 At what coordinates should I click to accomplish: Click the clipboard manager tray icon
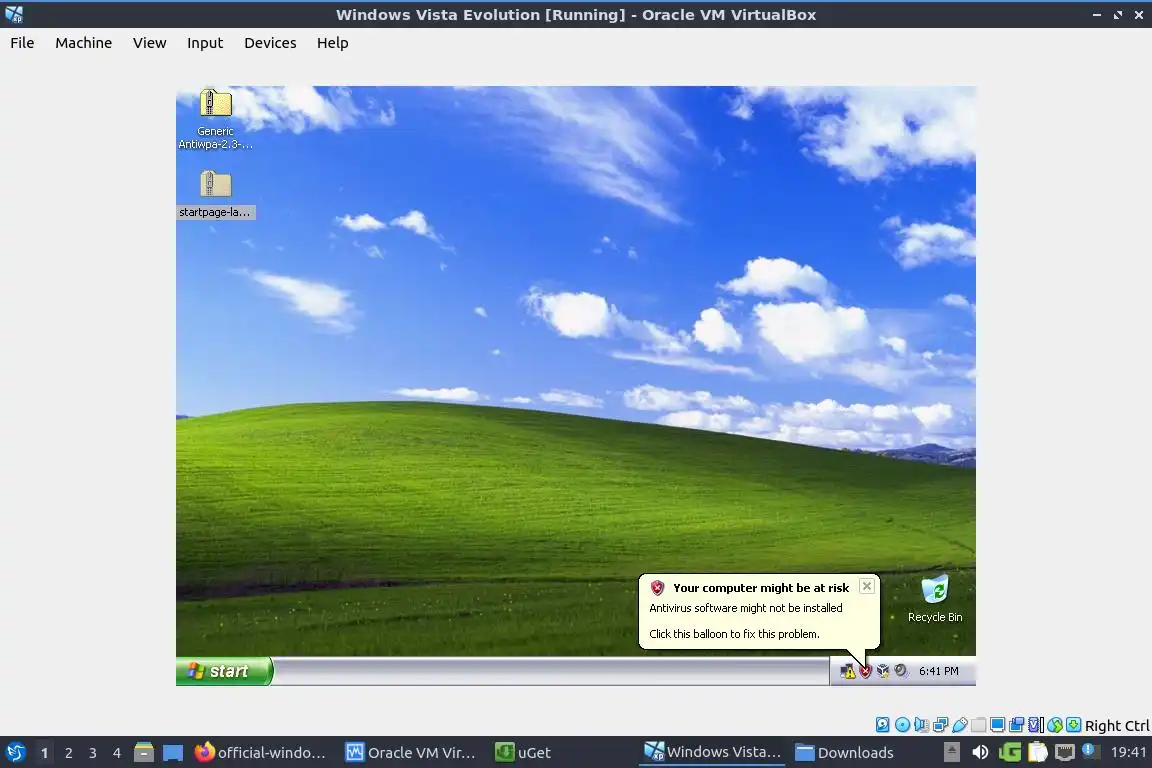(1037, 752)
